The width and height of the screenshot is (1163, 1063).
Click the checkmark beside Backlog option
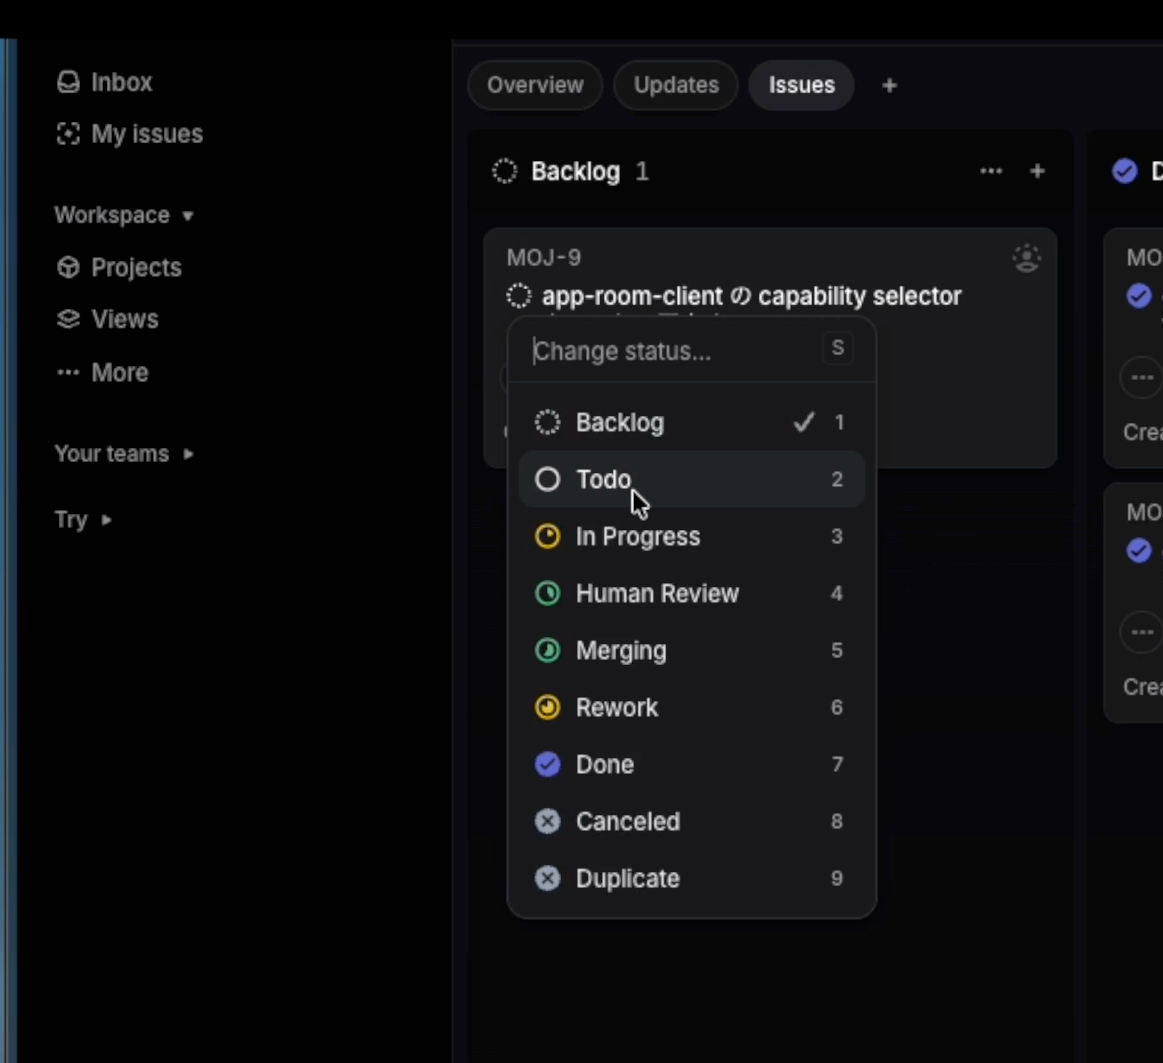coord(803,422)
